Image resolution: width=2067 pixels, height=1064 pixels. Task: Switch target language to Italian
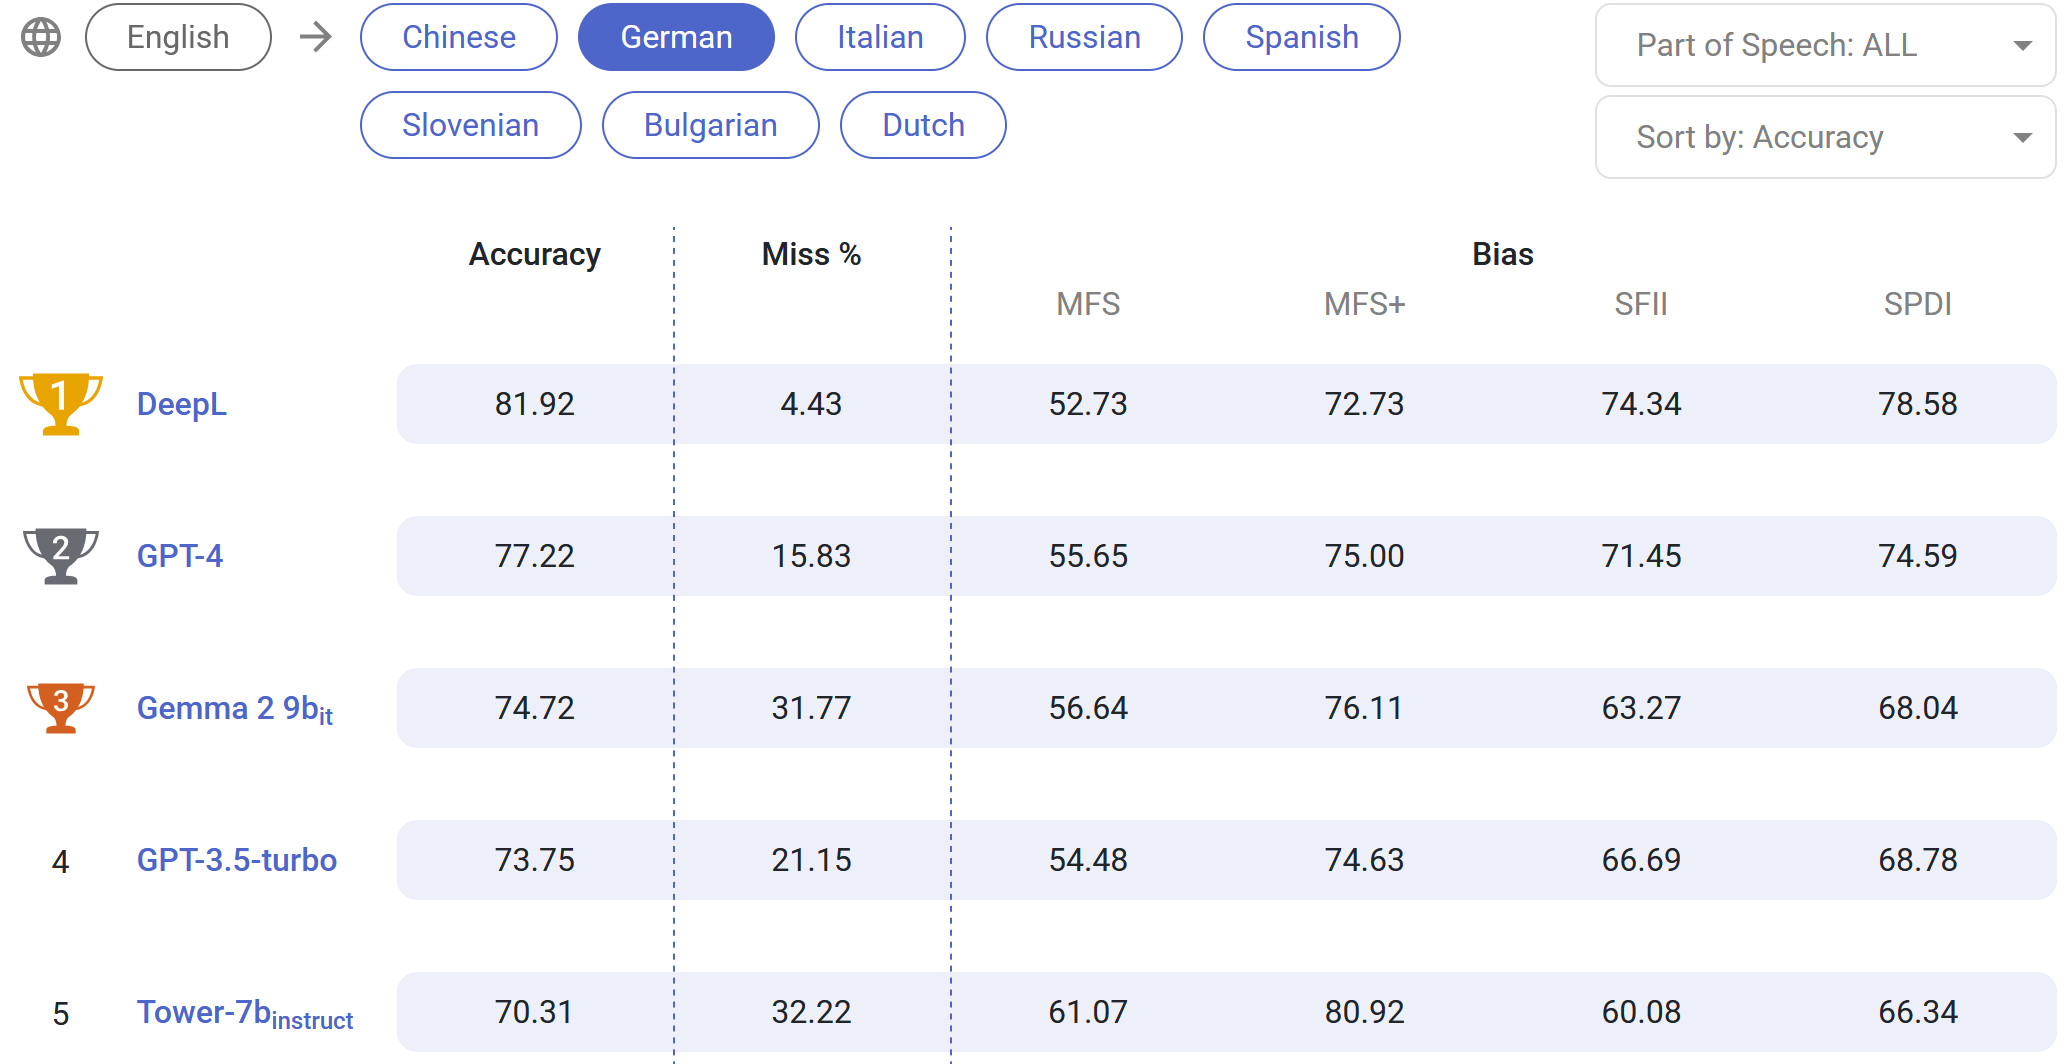point(879,38)
